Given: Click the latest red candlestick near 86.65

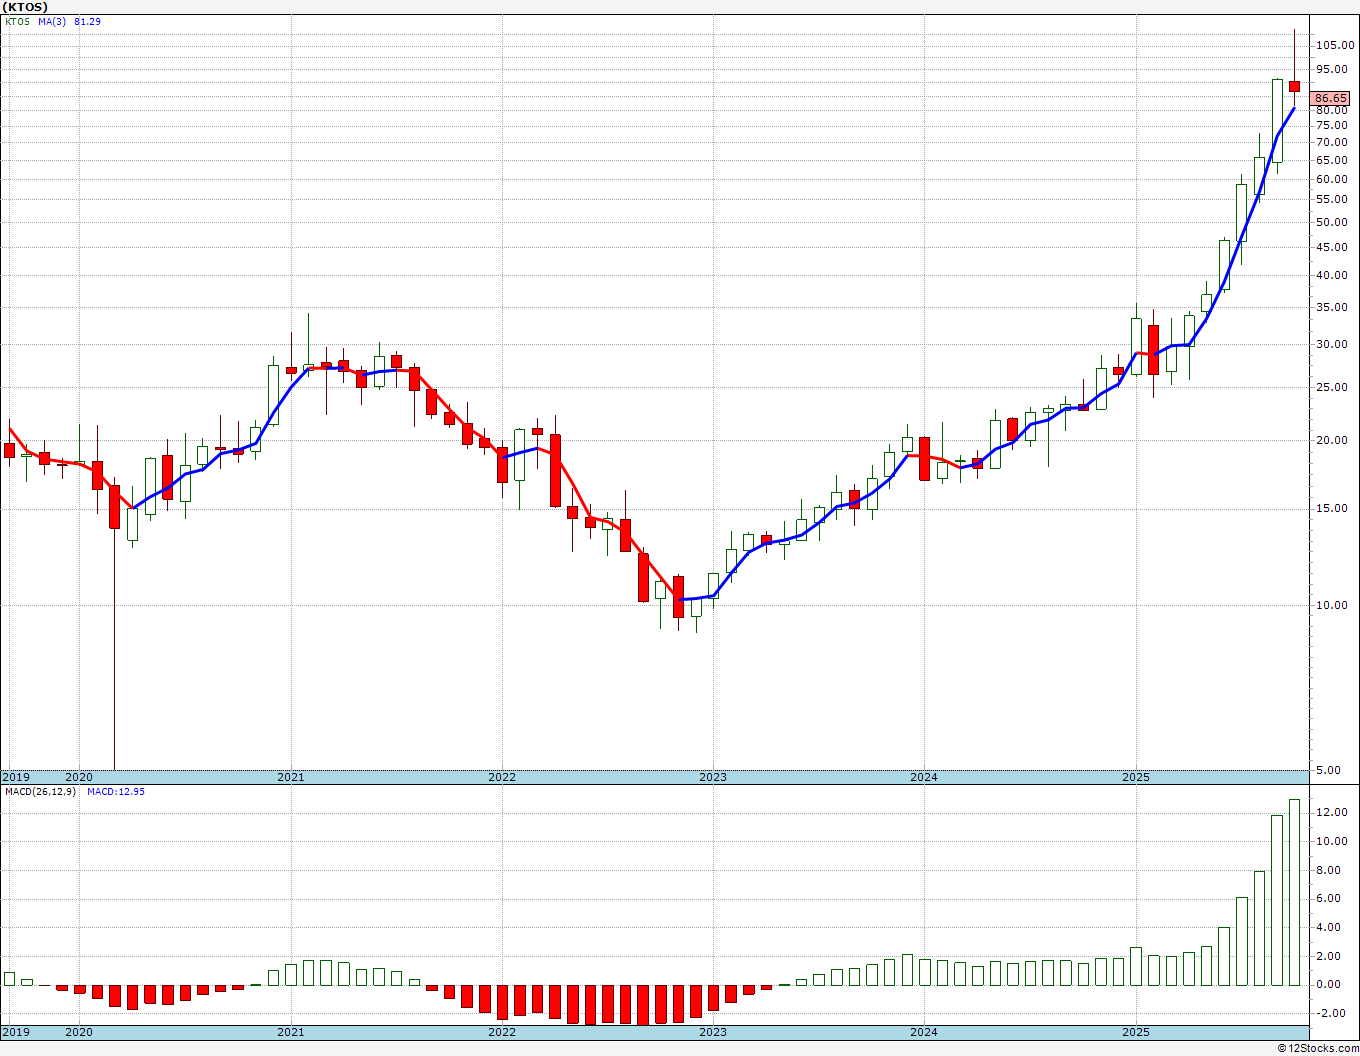Looking at the screenshot, I should pyautogui.click(x=1294, y=87).
